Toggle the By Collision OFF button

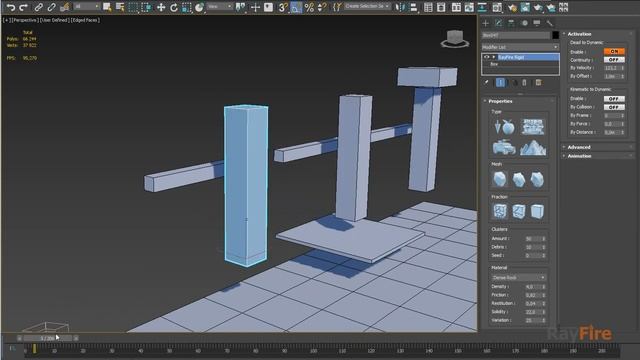(614, 107)
